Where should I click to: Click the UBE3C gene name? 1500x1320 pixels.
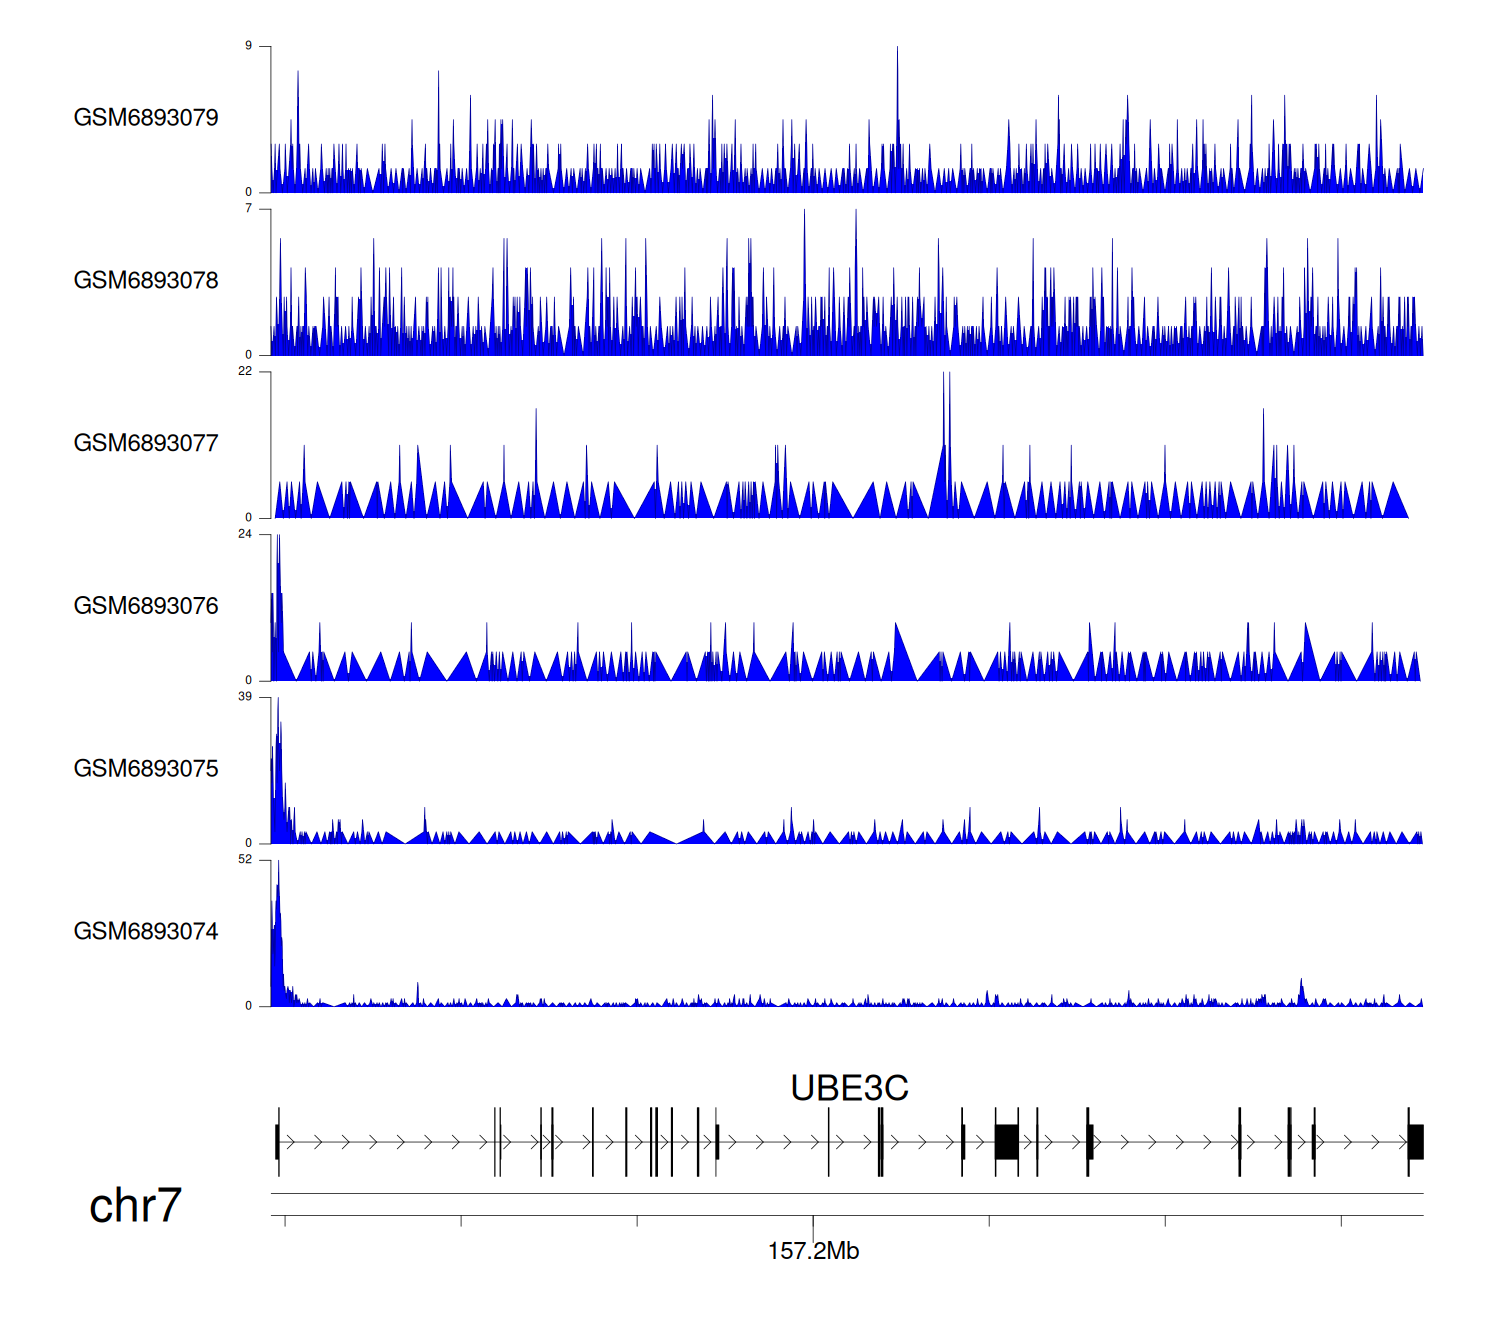[849, 1088]
